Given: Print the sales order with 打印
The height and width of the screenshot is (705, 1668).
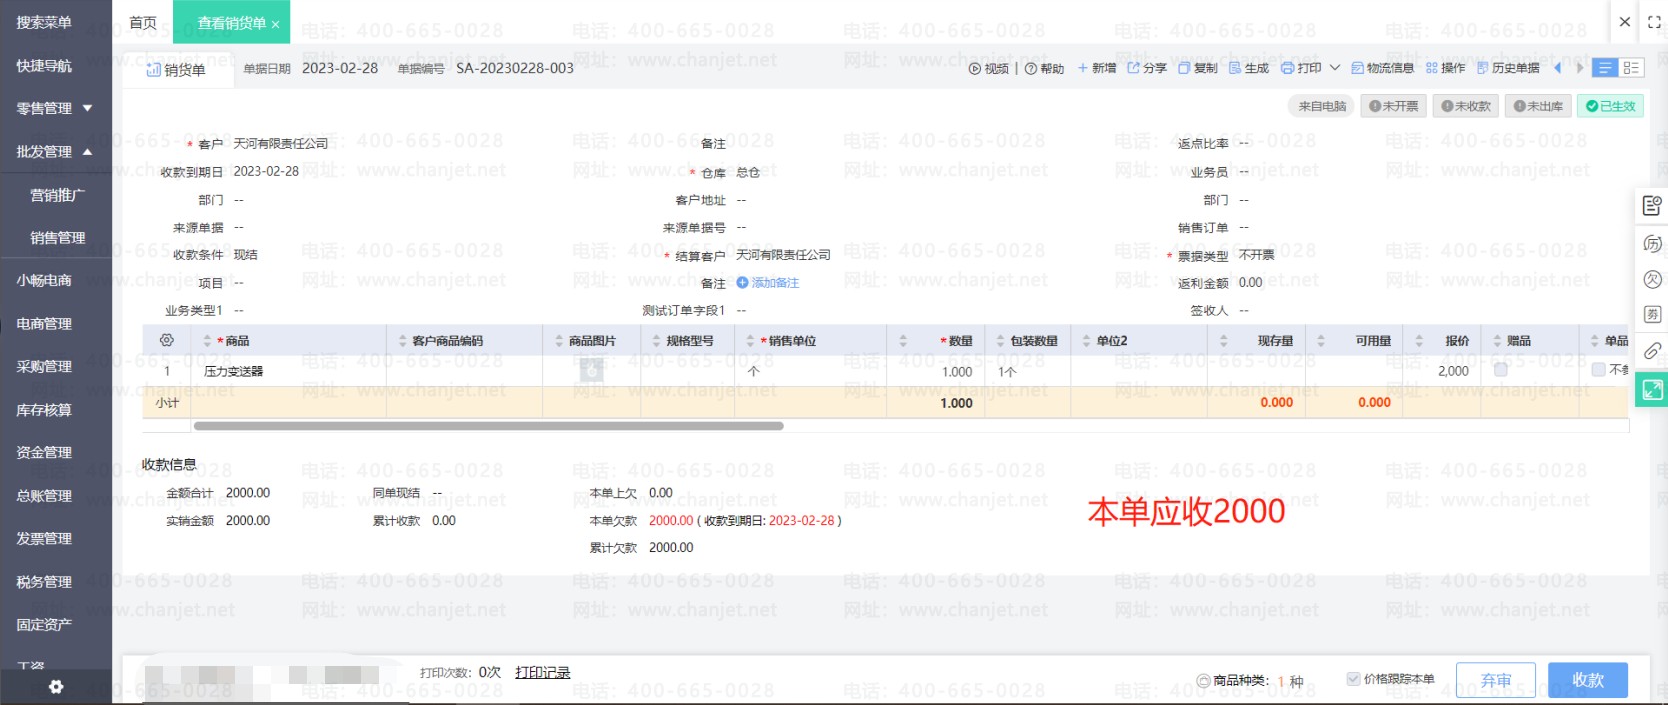Looking at the screenshot, I should click(x=1301, y=68).
